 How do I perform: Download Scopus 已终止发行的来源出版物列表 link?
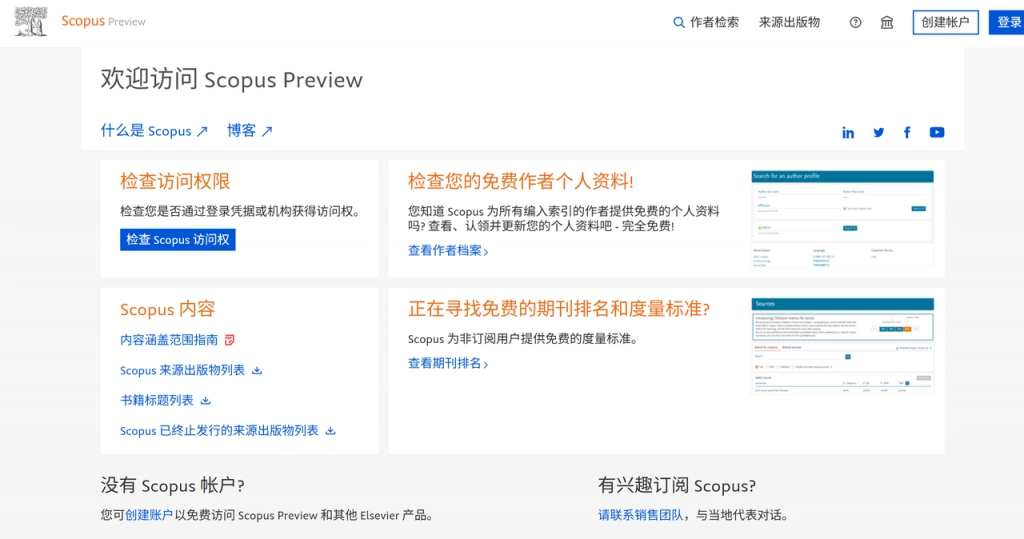click(219, 431)
